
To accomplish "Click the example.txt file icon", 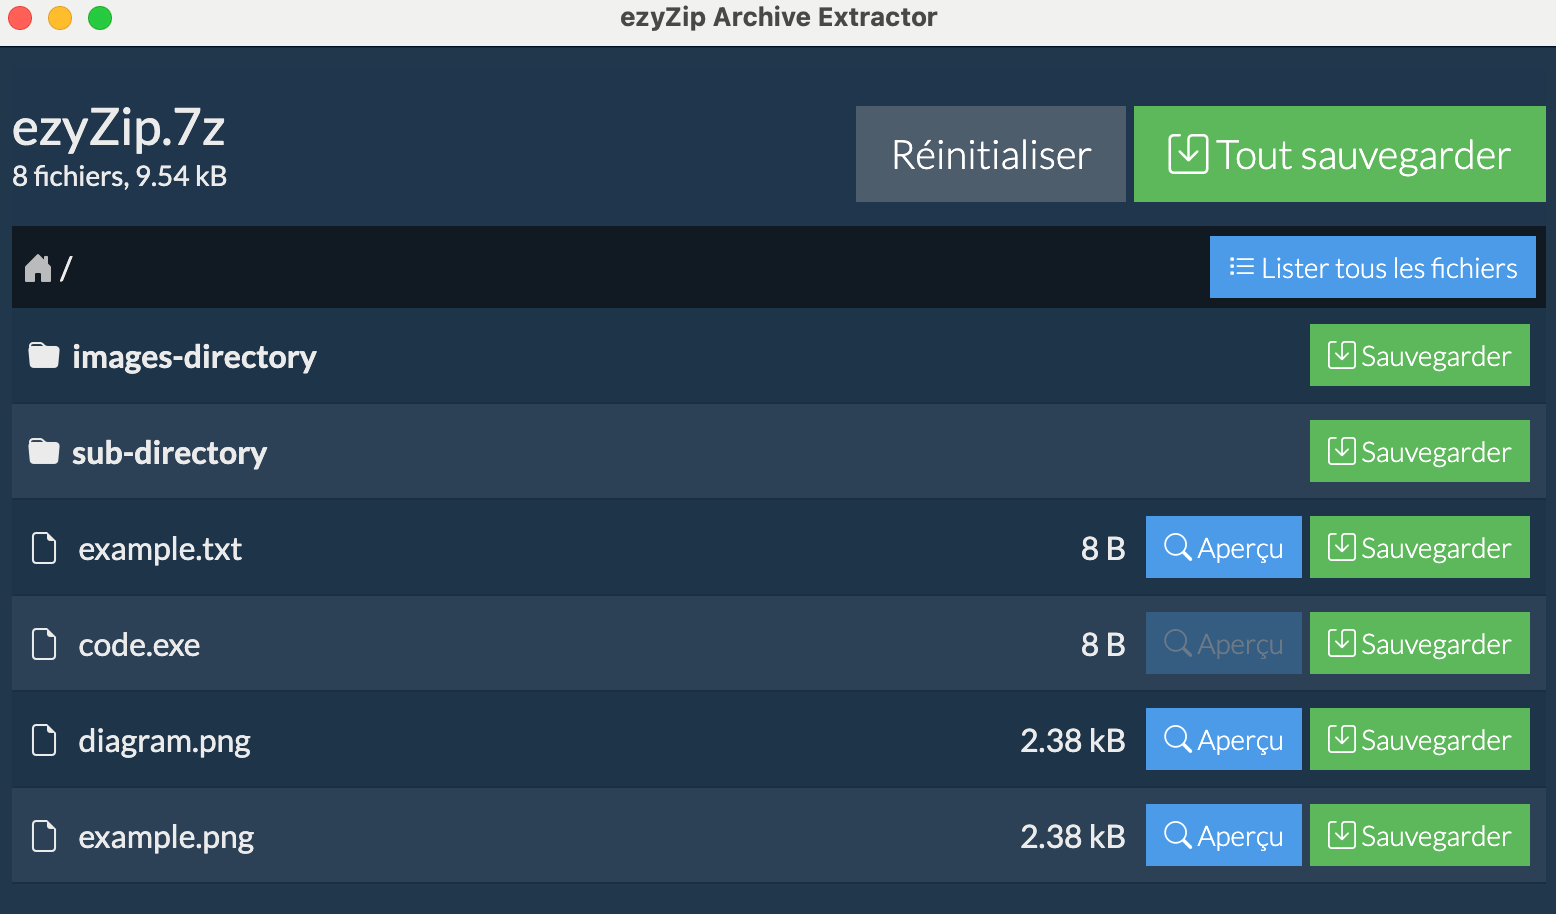I will tap(44, 548).
